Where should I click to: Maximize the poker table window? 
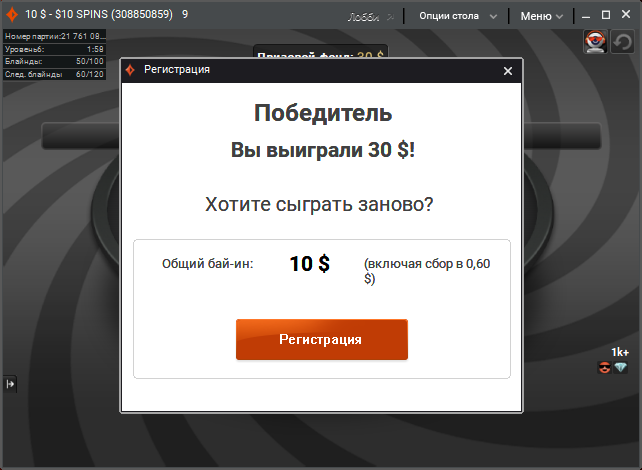click(x=606, y=15)
